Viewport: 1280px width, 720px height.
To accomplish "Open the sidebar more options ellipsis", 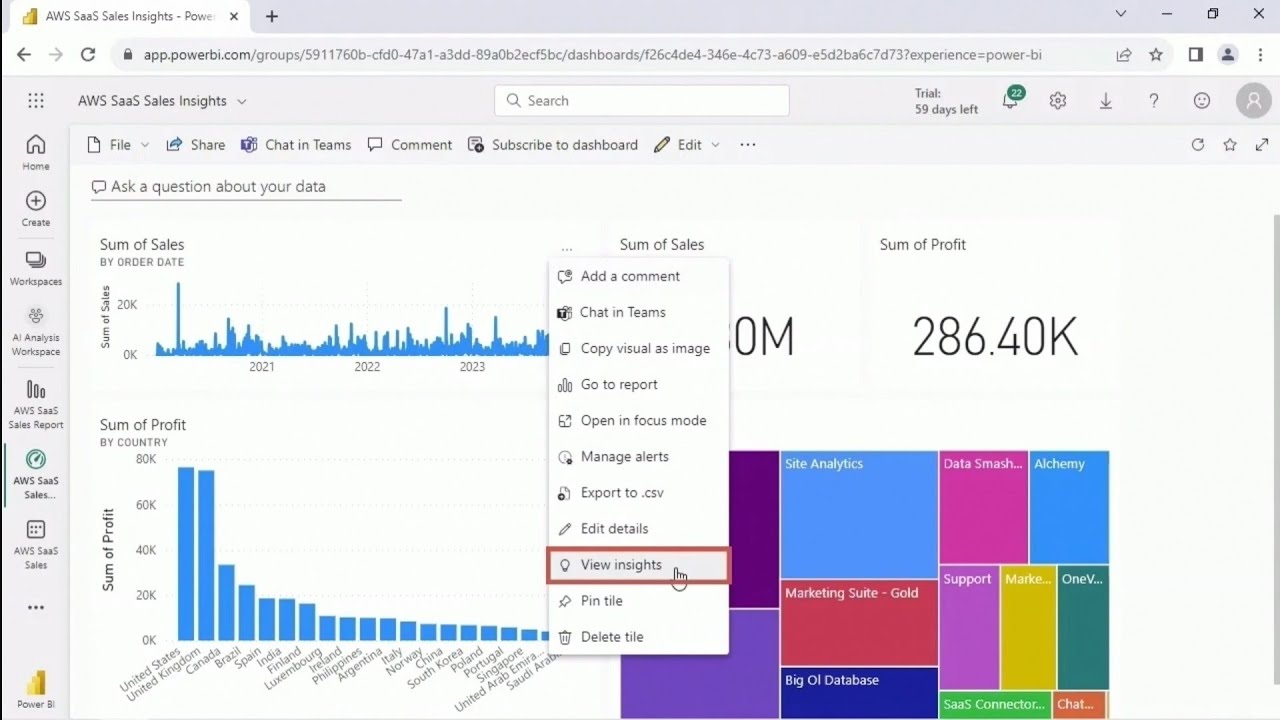I will tap(36, 607).
